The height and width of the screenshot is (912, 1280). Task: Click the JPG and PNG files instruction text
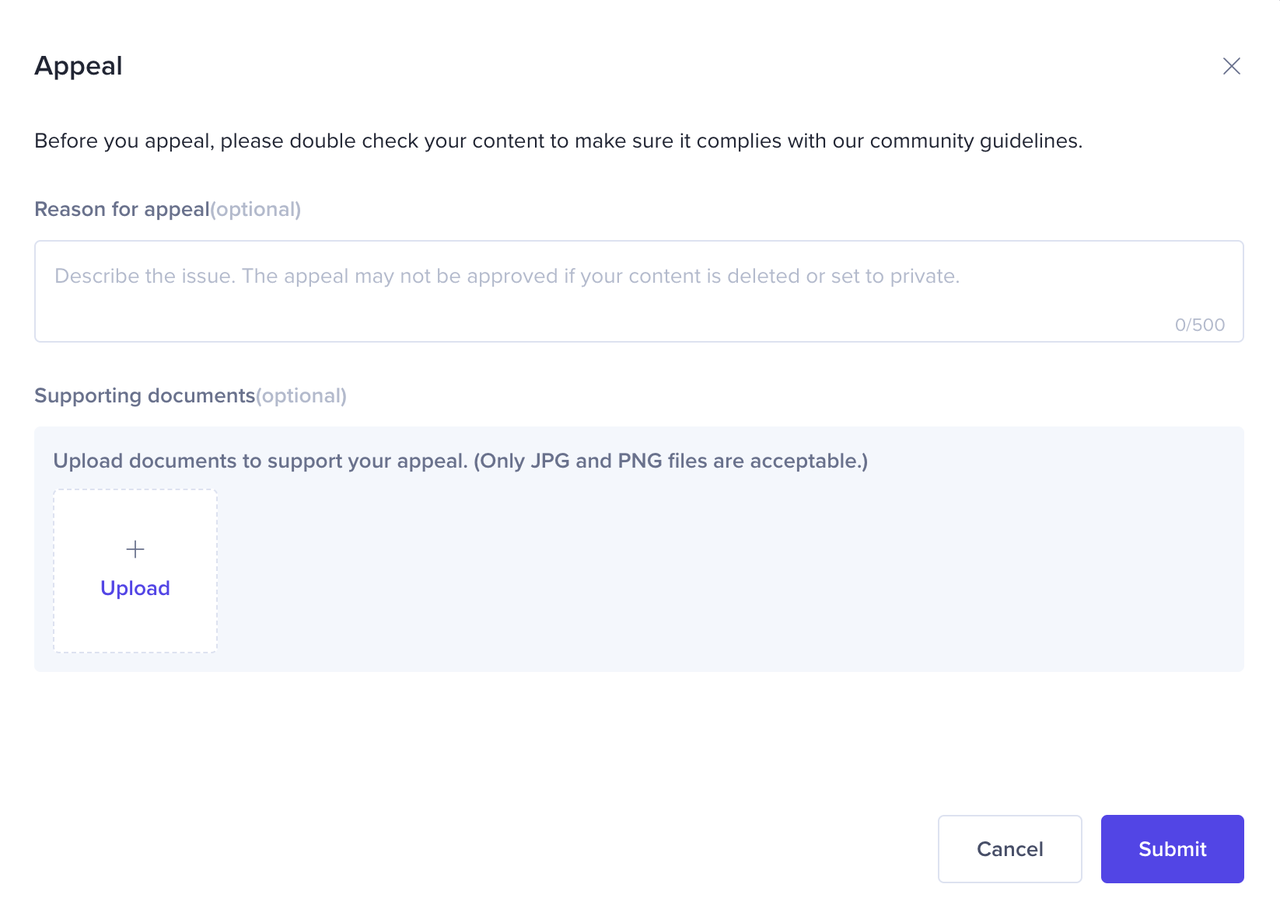click(671, 461)
